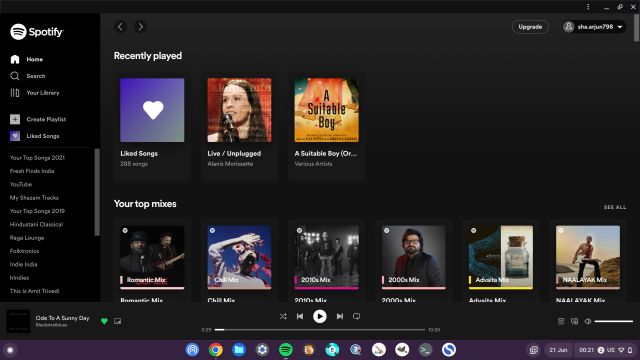Click the main page vertical scrollbar
This screenshot has height=360, width=640.
[636, 29]
